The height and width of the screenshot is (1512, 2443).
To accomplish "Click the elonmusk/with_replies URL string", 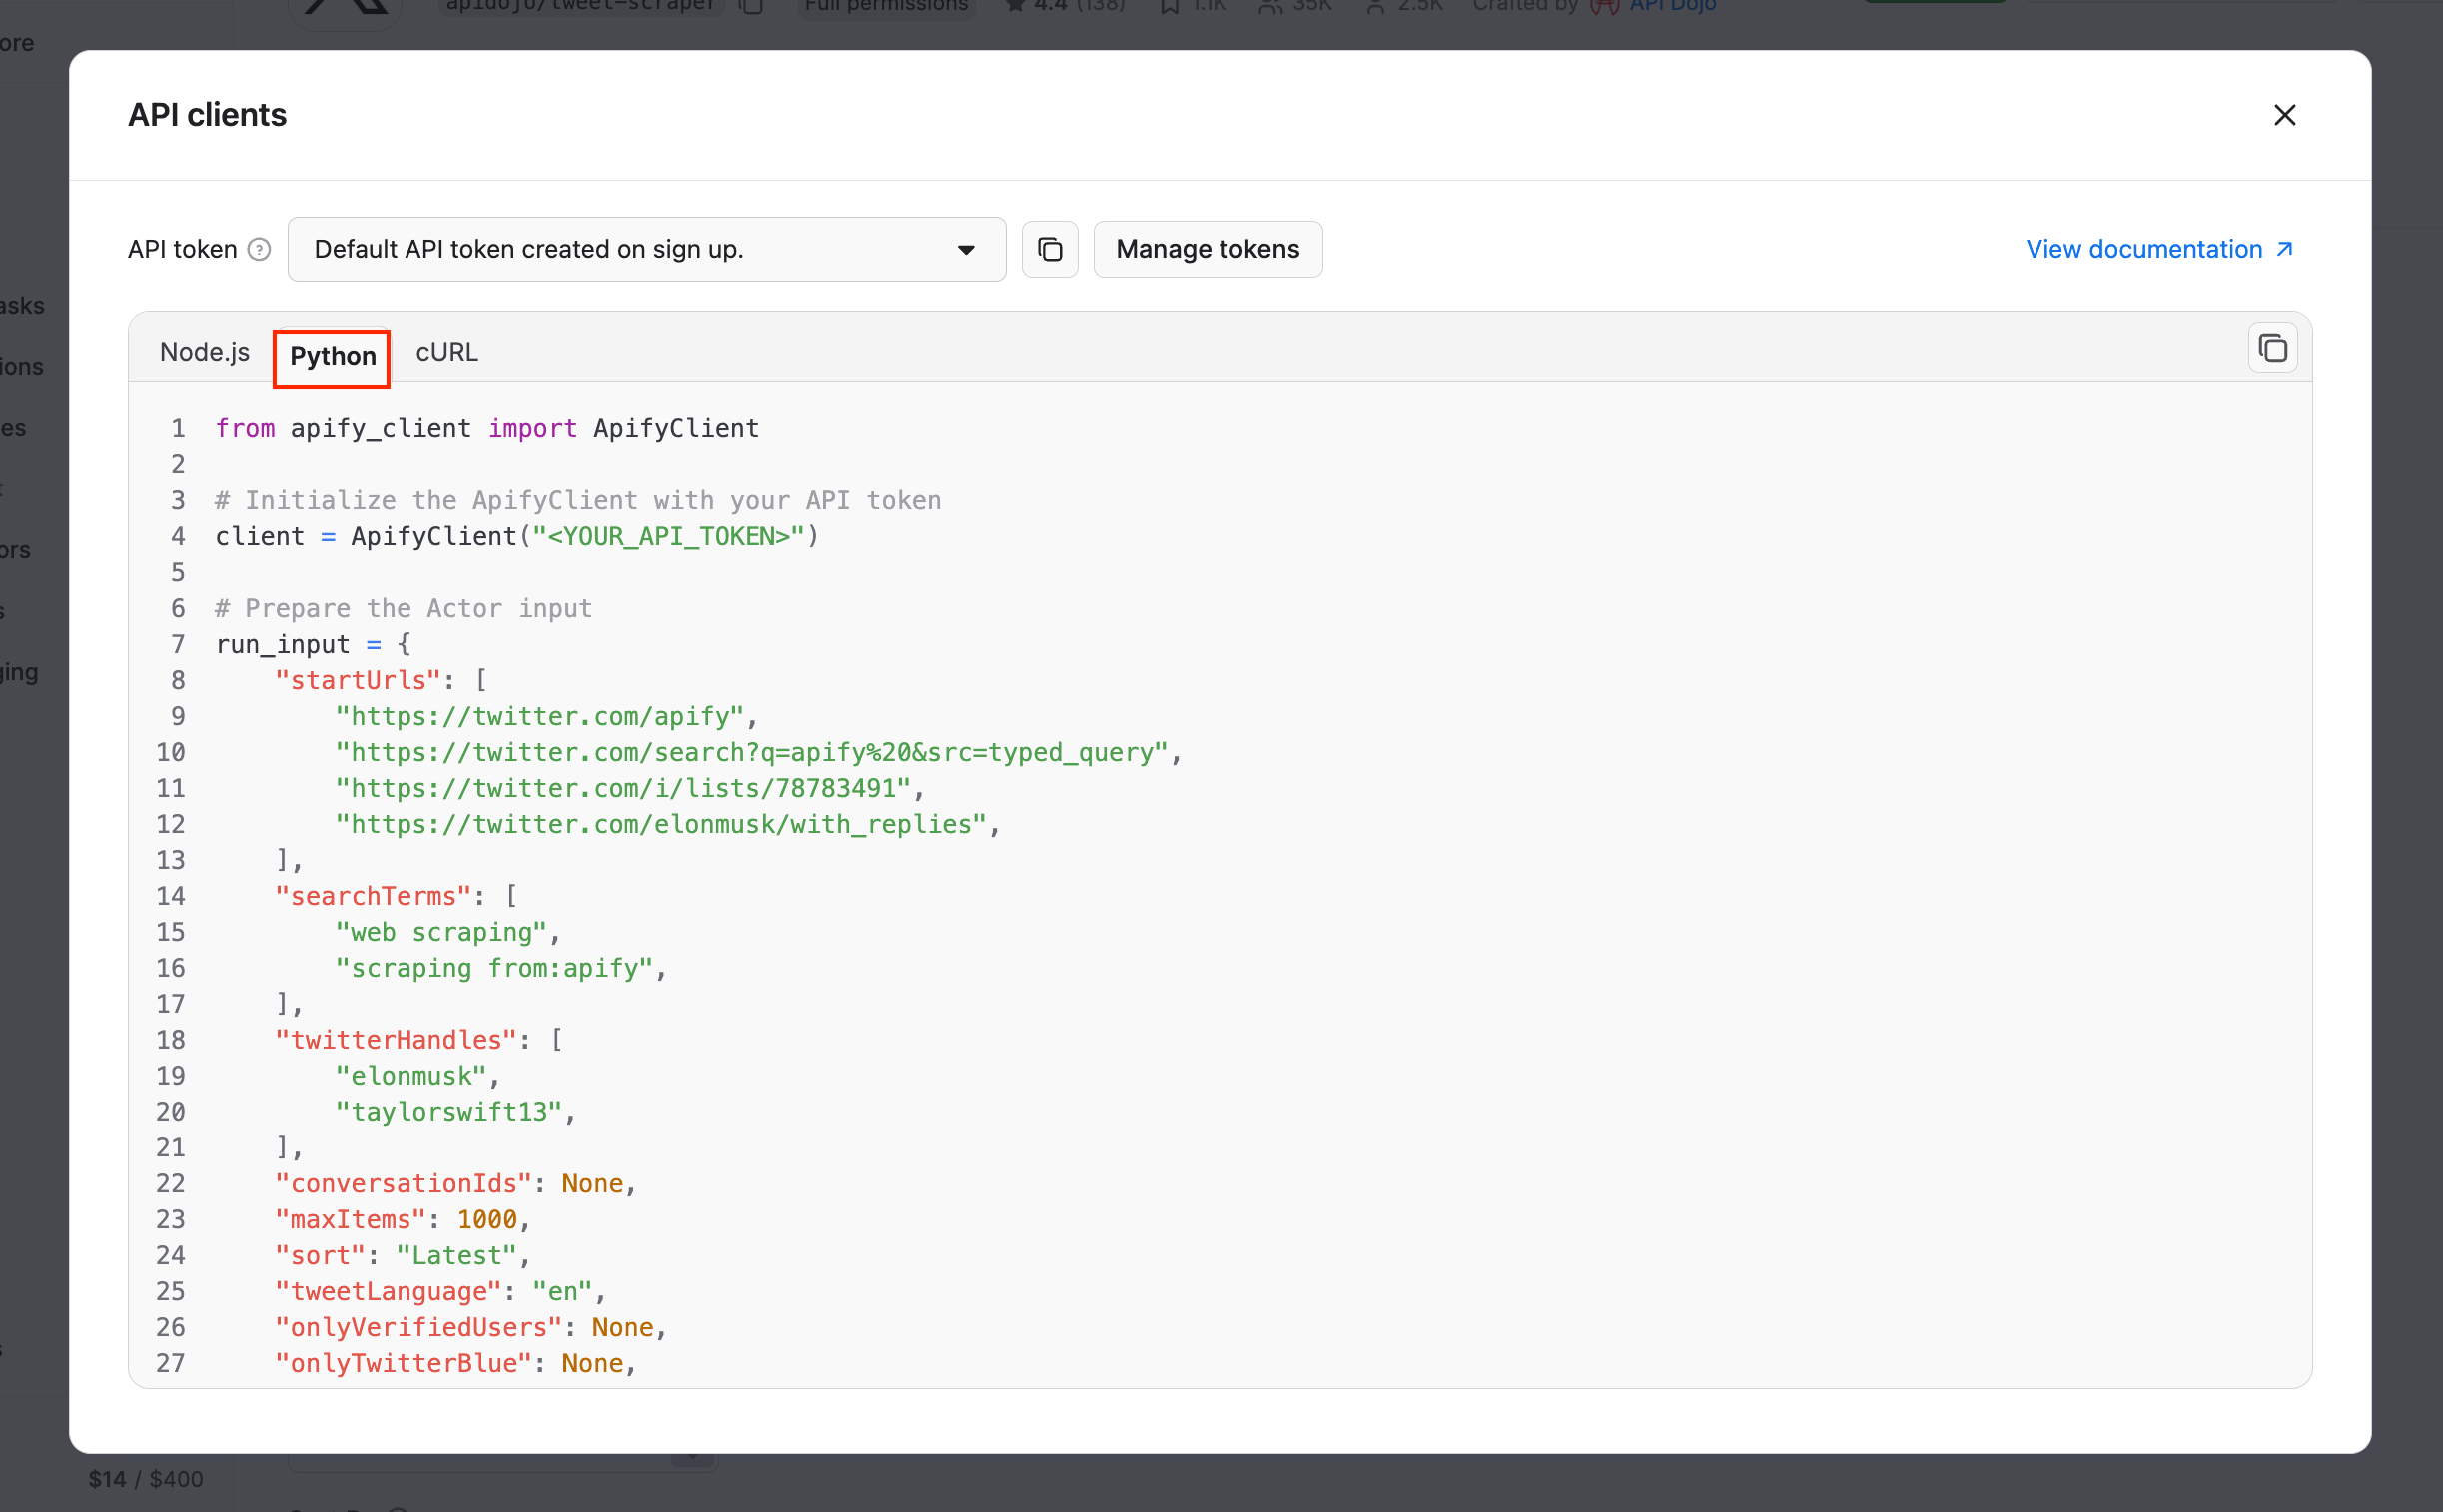I will tap(661, 825).
